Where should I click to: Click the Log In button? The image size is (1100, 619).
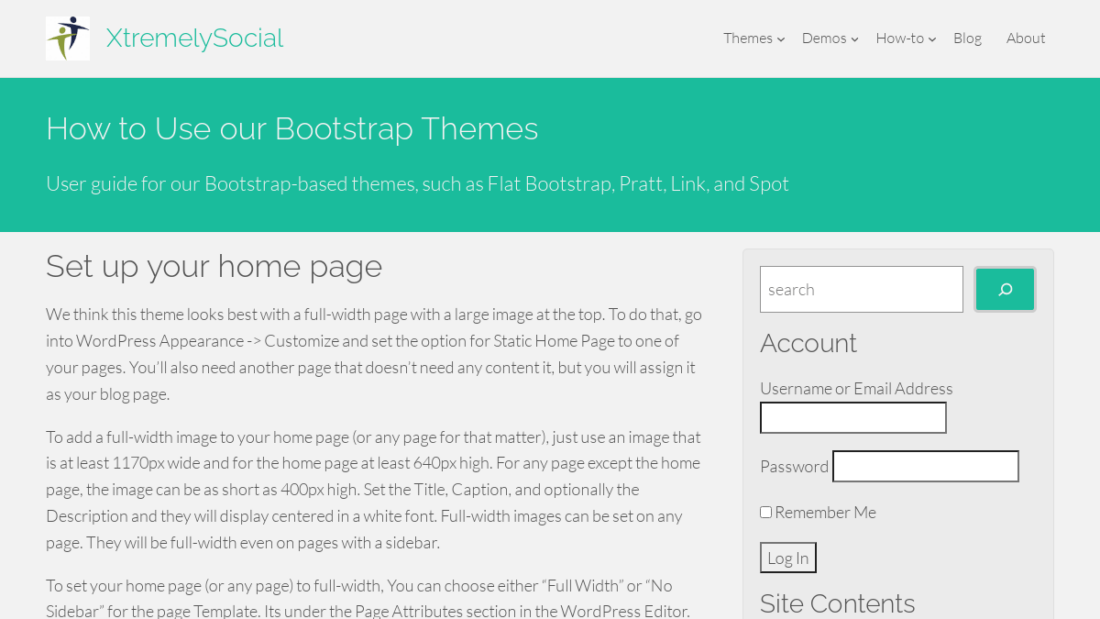(x=788, y=558)
